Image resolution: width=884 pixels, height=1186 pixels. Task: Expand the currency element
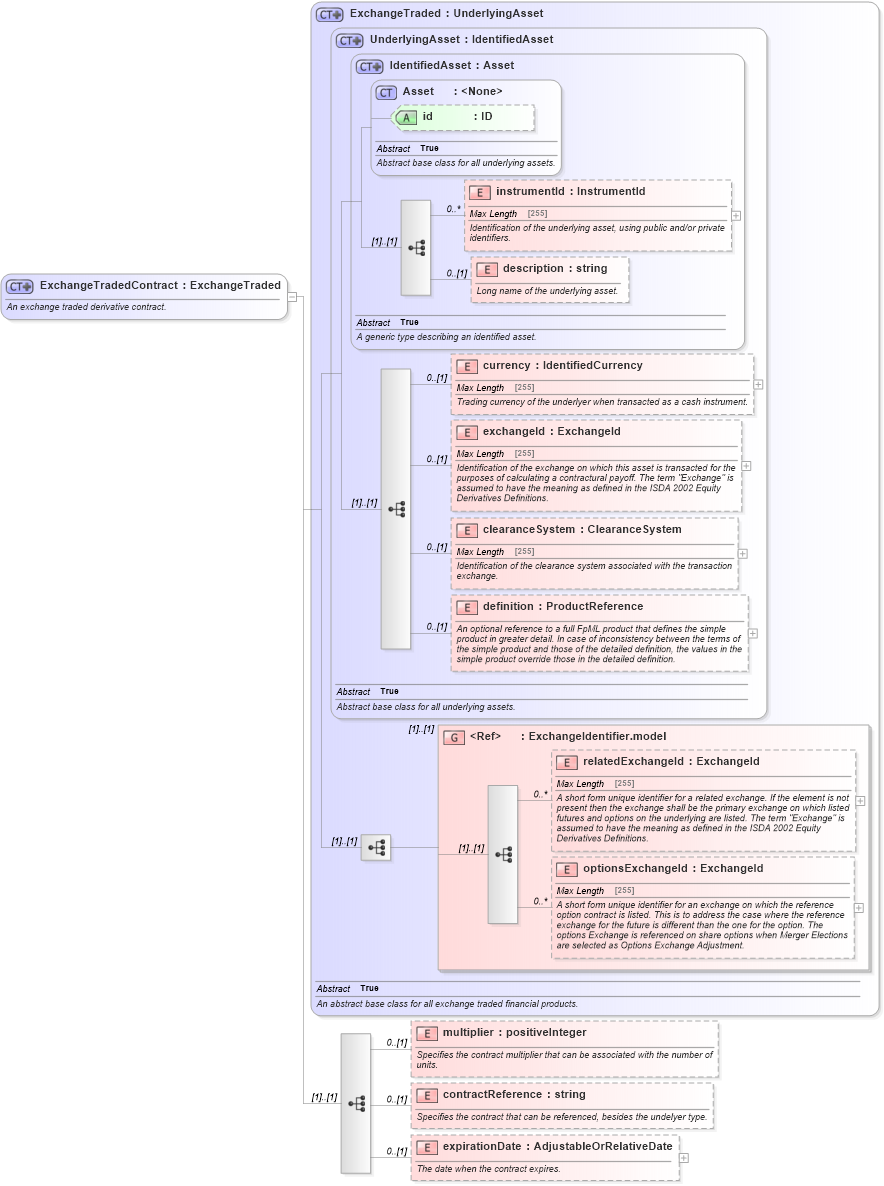[x=758, y=384]
